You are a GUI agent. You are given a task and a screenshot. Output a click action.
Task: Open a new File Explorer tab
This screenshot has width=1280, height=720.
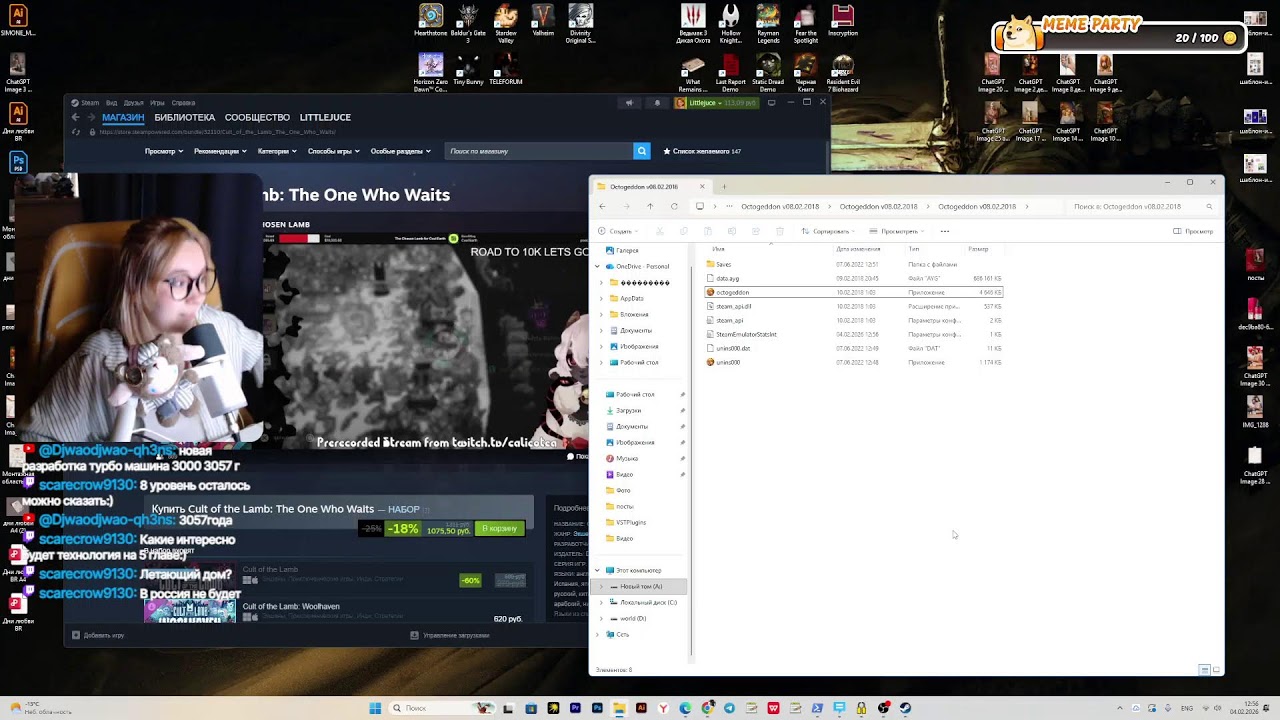pos(724,187)
